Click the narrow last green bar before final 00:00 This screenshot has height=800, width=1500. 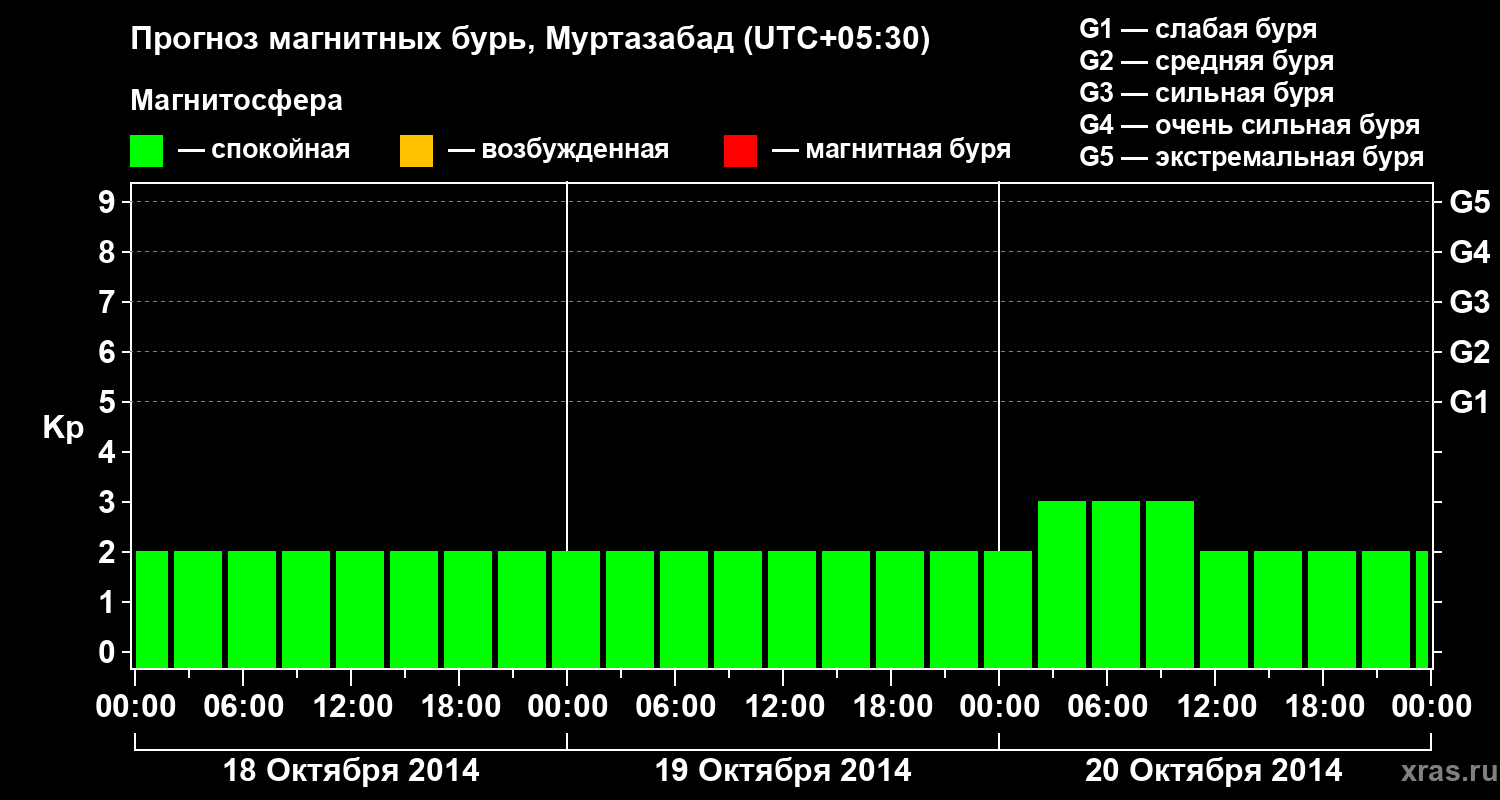(x=1422, y=609)
